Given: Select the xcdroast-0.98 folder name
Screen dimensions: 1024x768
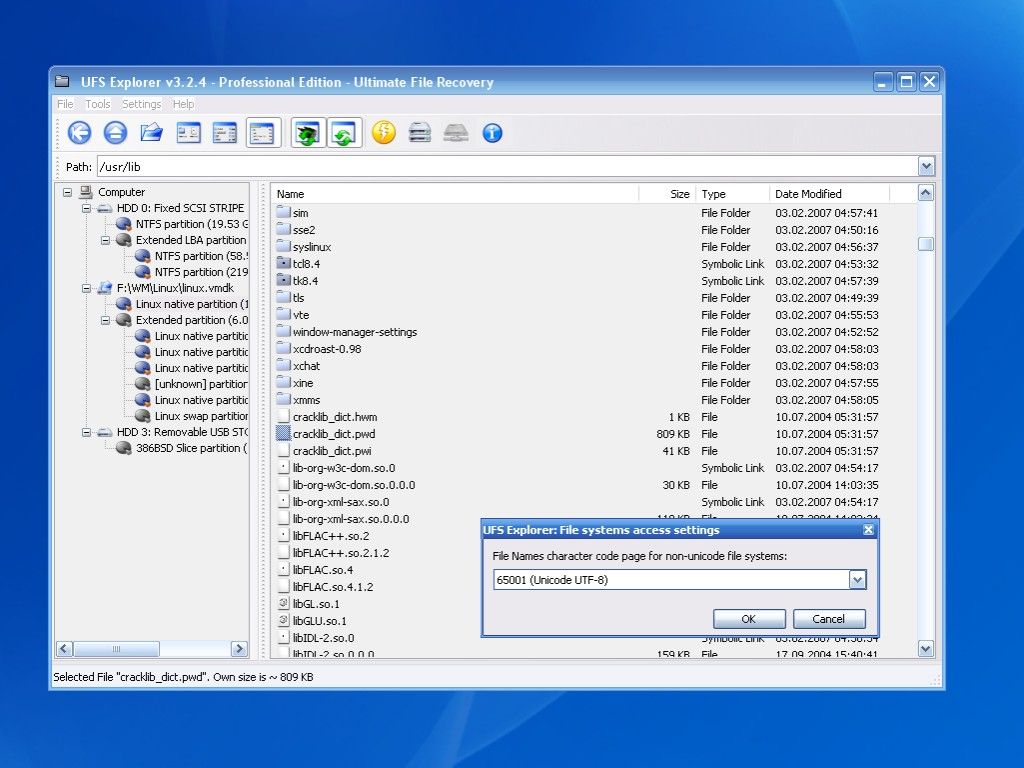Looking at the screenshot, I should point(327,349).
